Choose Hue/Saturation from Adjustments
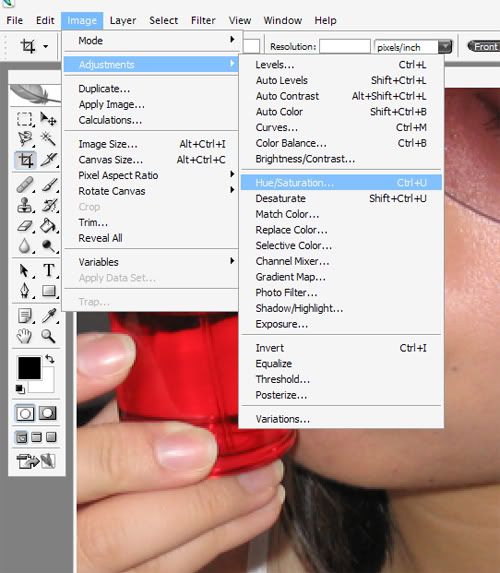The width and height of the screenshot is (500, 573). [x=341, y=182]
